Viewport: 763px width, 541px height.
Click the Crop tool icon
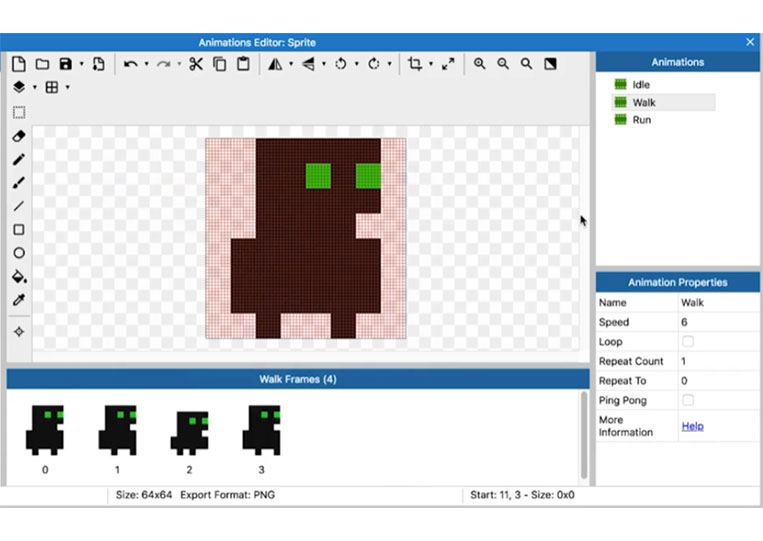(415, 64)
